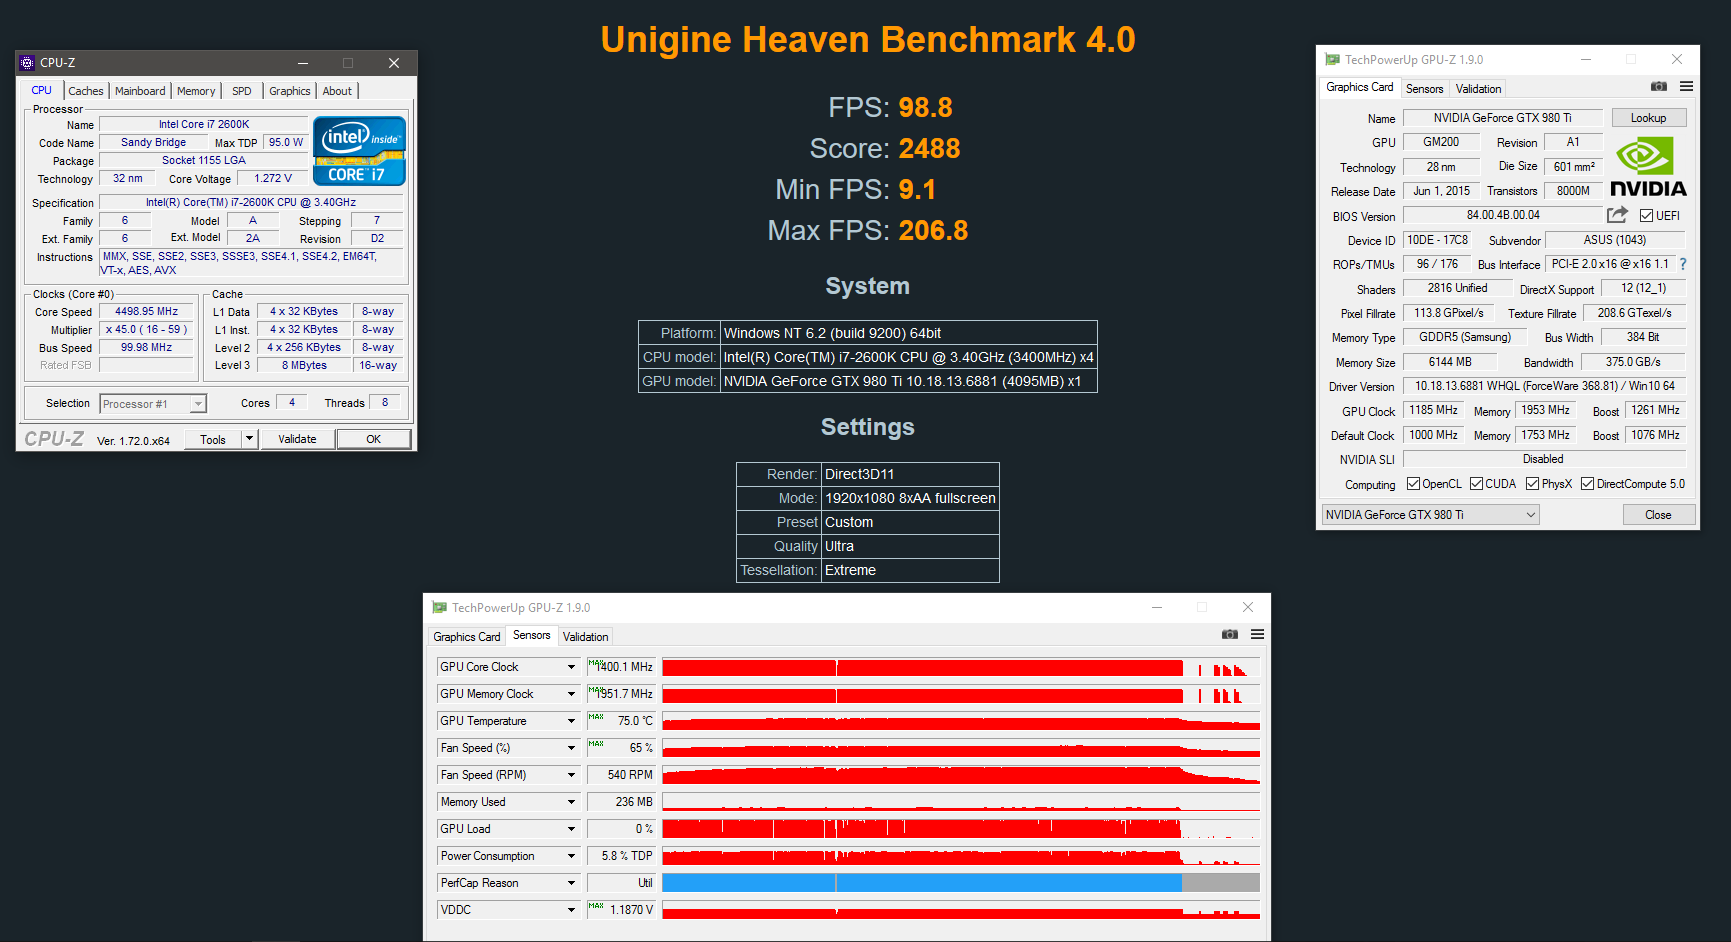Click the GPU-Z Sensors window title icon

tap(439, 608)
